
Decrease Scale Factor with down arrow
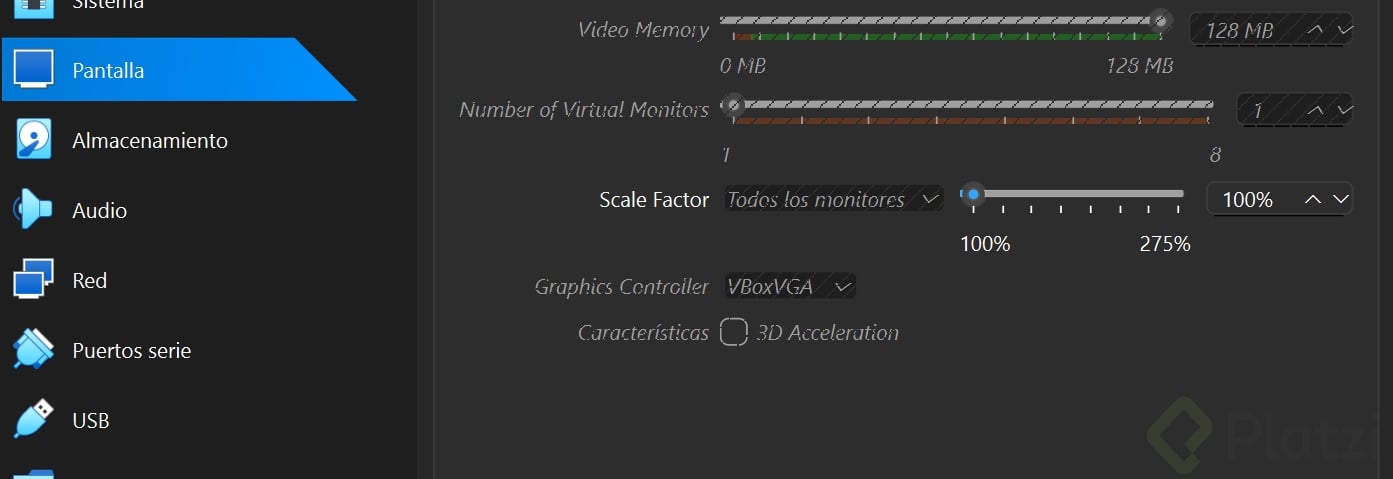click(x=1340, y=199)
